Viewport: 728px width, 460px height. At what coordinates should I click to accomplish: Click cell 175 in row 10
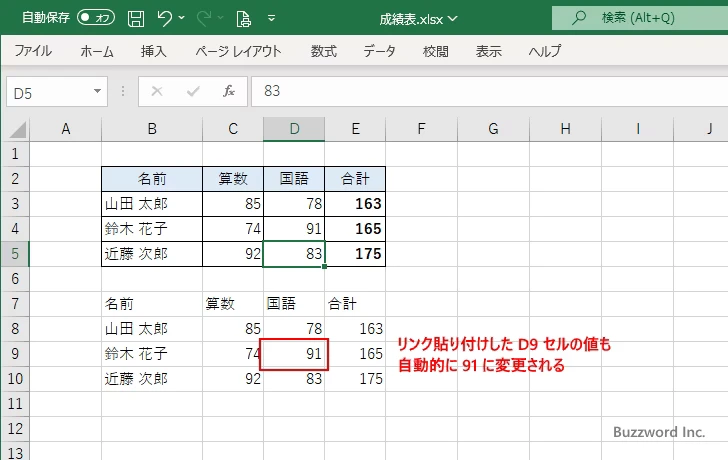[355, 379]
